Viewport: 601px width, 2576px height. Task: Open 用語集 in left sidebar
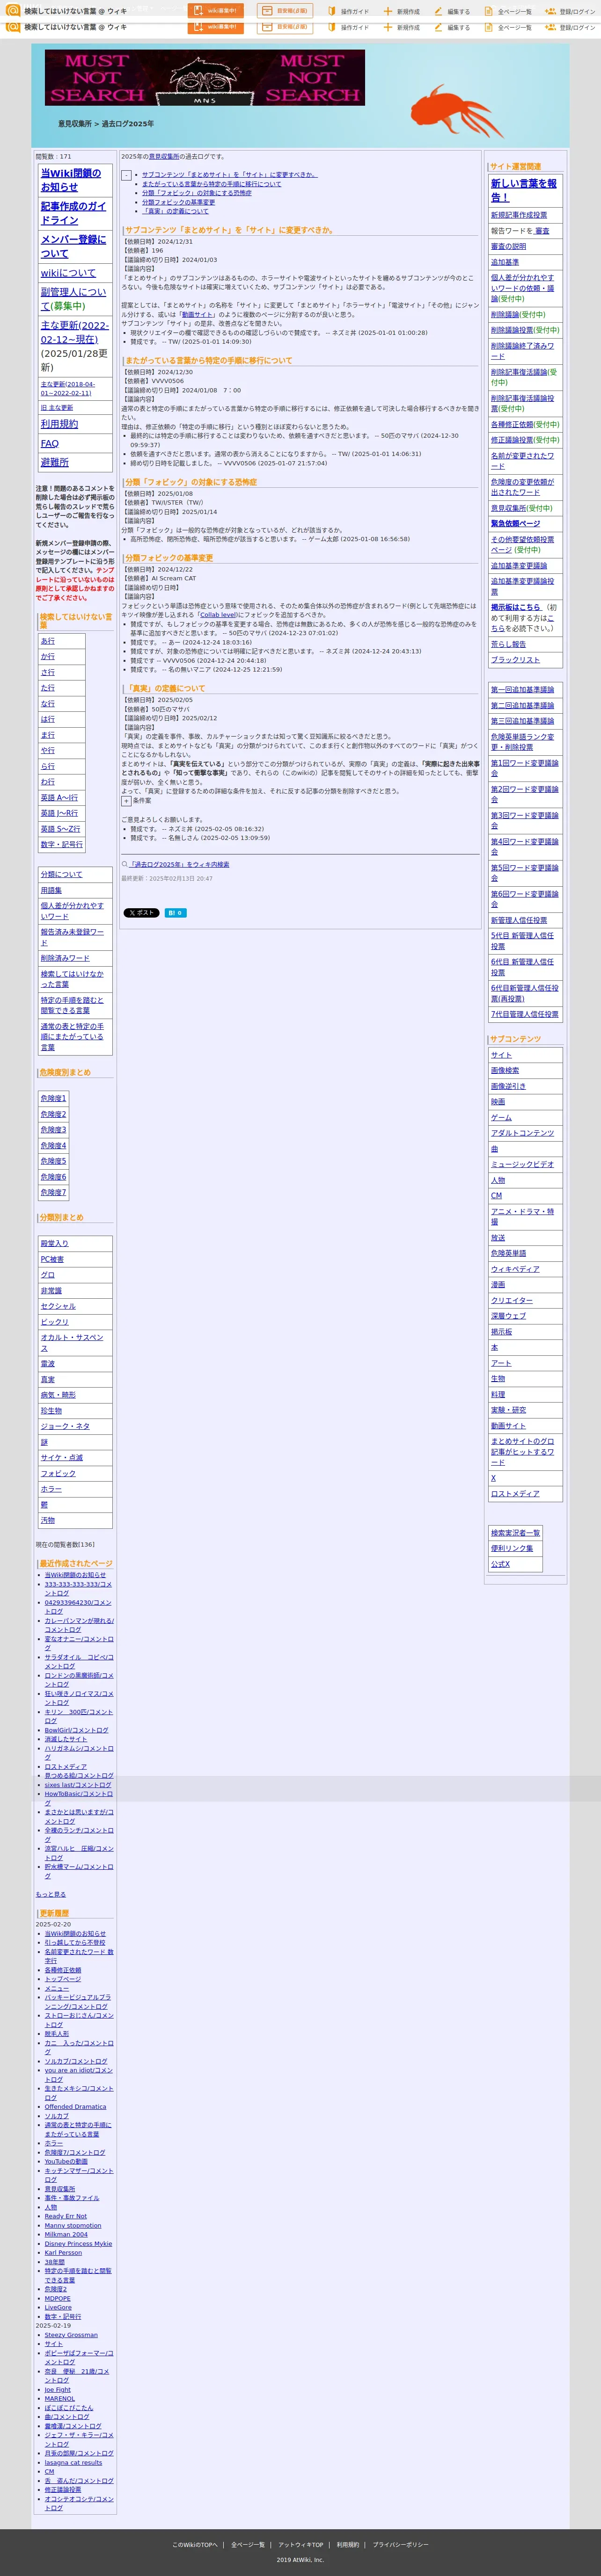coord(51,890)
